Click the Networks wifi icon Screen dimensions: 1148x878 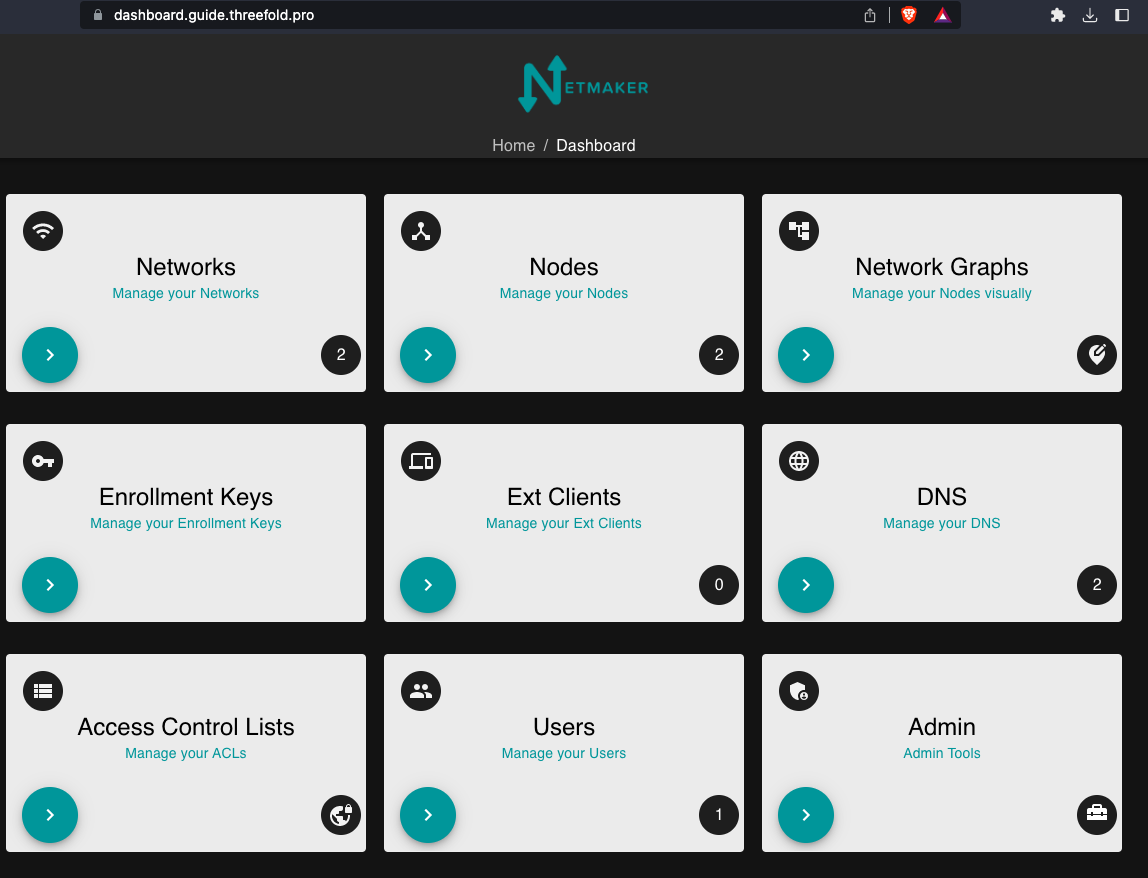(43, 231)
